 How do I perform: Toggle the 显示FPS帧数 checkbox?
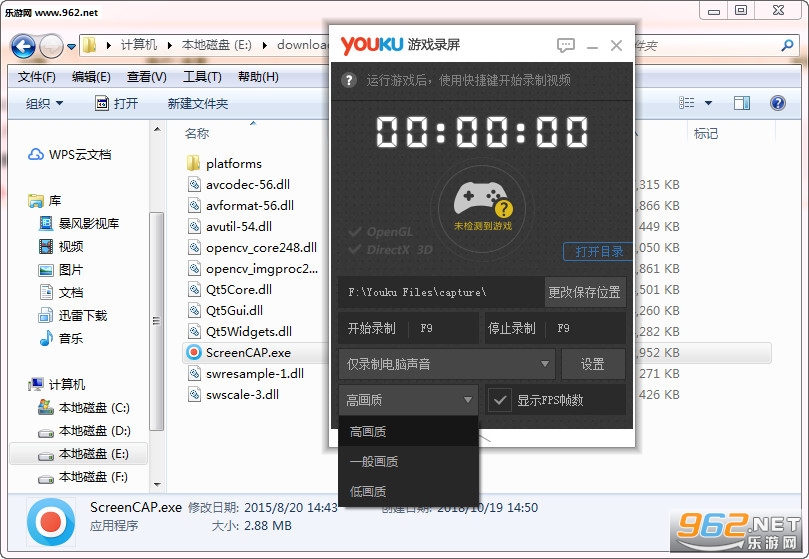[500, 400]
